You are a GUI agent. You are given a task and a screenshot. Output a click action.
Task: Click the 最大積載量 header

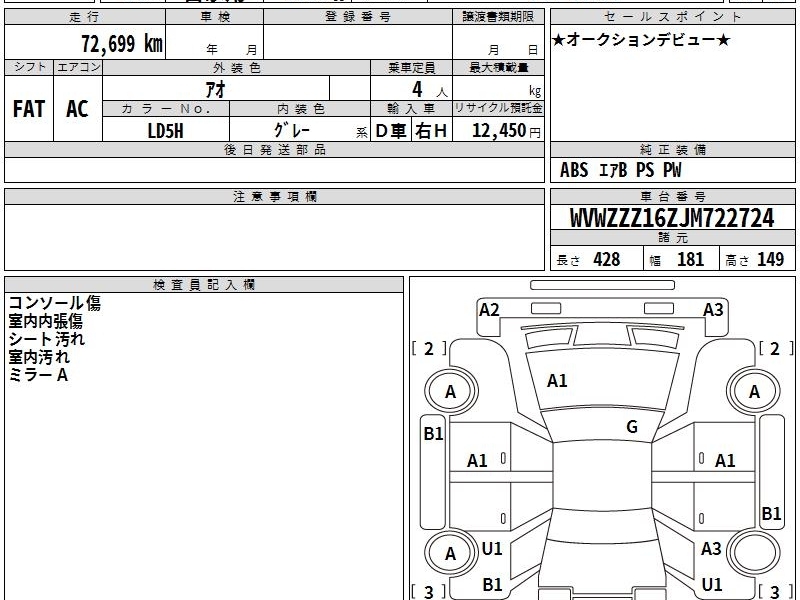pyautogui.click(x=498, y=67)
